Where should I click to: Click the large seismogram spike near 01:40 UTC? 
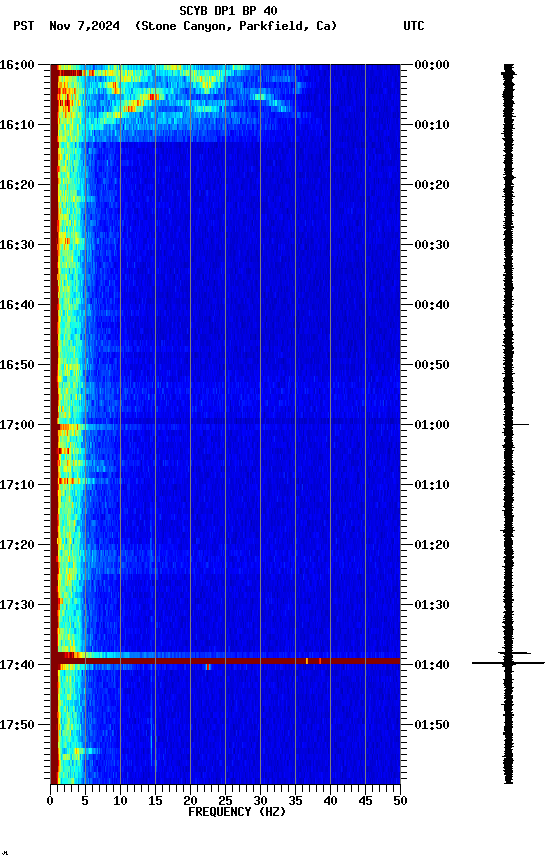tap(508, 663)
